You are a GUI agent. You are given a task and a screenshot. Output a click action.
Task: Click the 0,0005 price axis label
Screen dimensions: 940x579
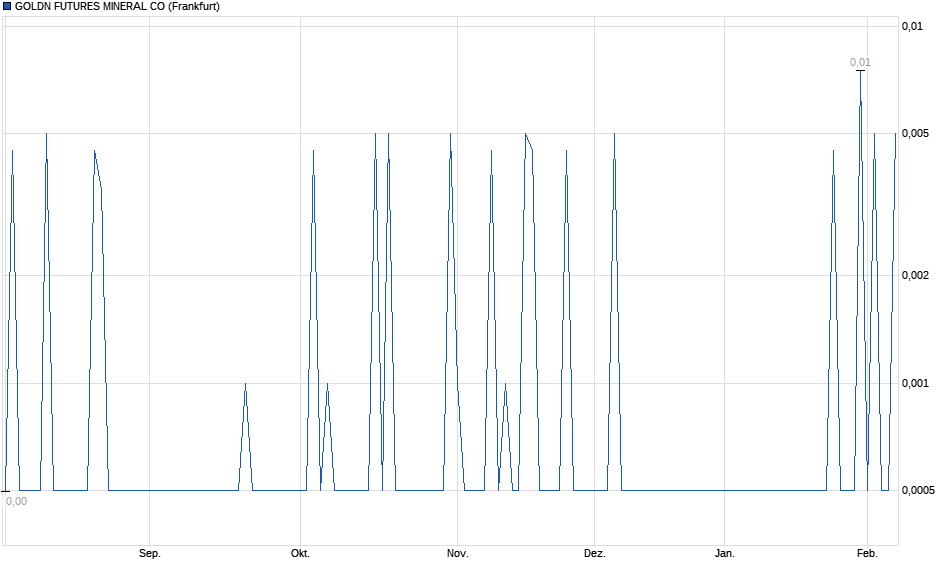click(918, 490)
